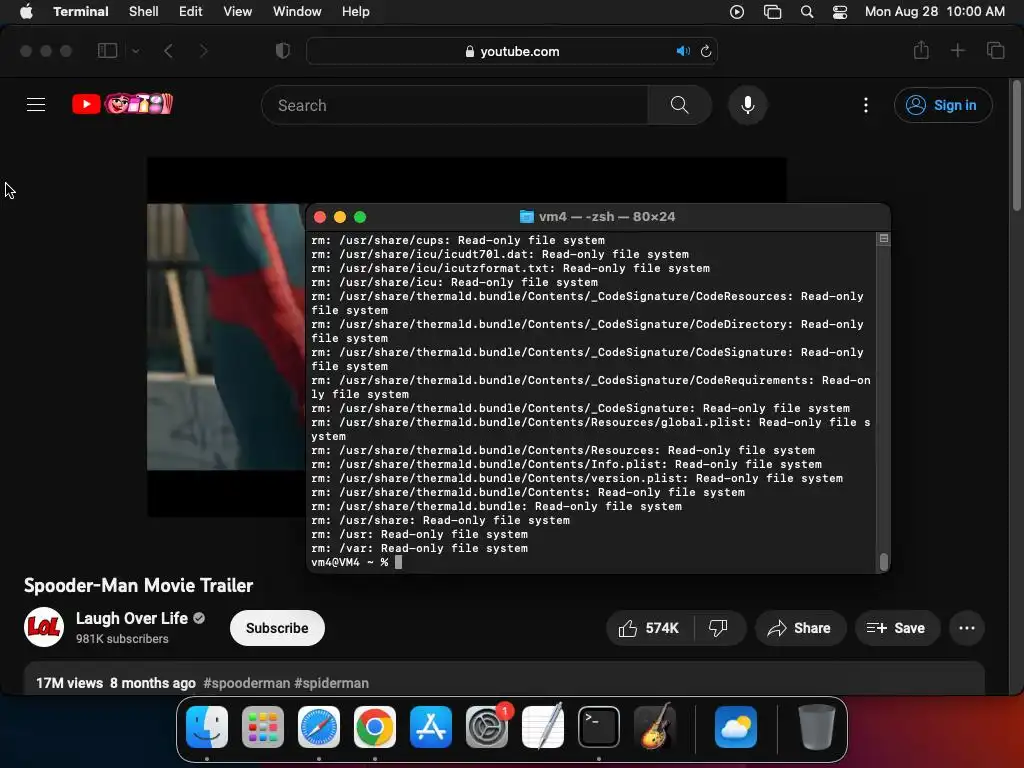Viewport: 1024px width, 768px height.
Task: Click the Sign in button
Action: 943,105
